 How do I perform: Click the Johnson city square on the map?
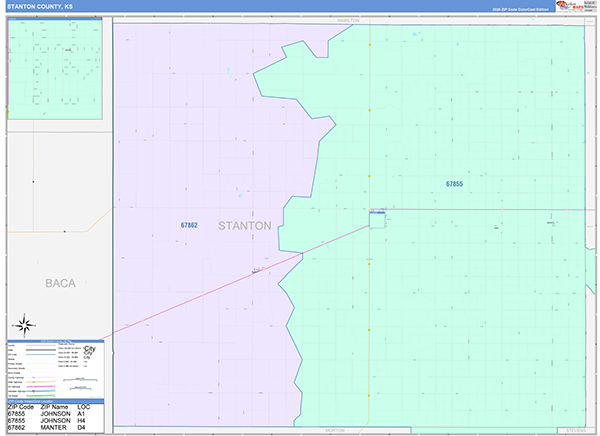[377, 220]
